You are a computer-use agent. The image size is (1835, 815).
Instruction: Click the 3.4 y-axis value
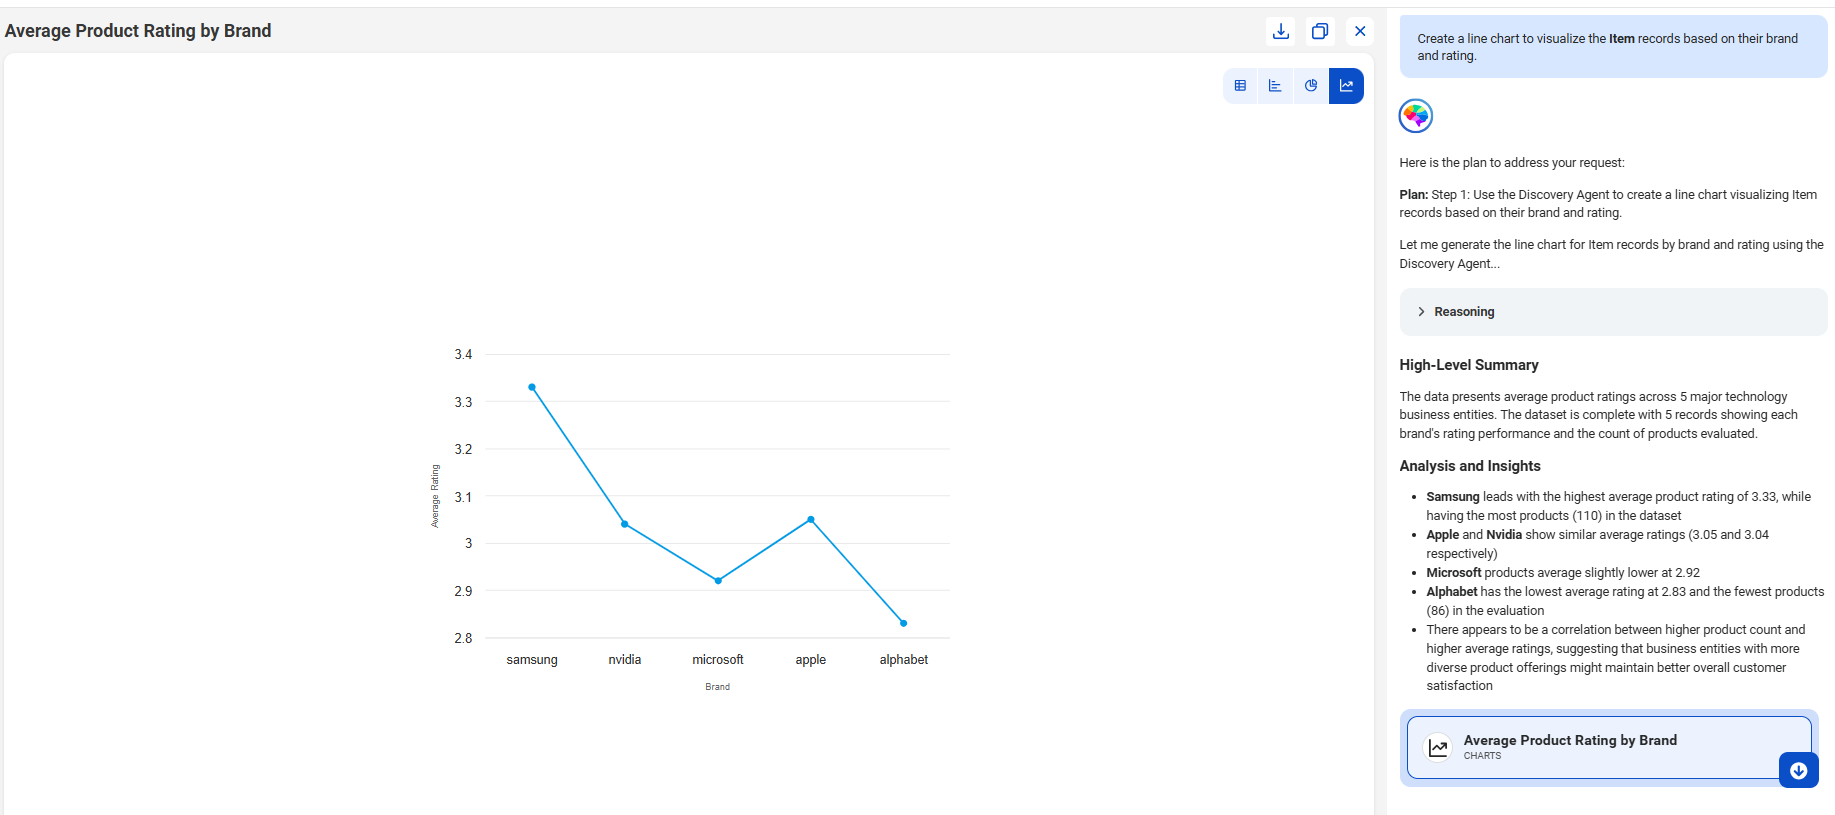[463, 354]
